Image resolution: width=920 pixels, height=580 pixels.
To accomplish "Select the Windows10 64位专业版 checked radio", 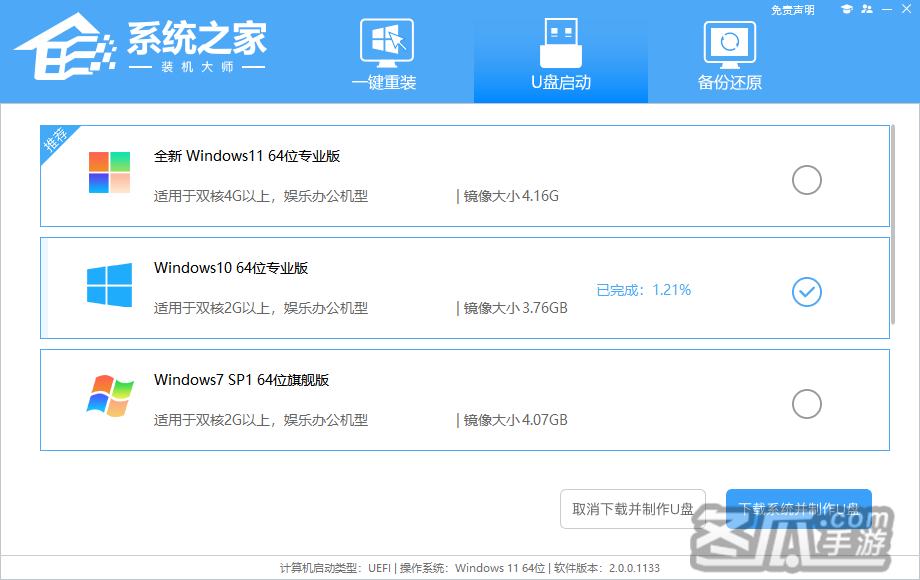I will [x=807, y=292].
